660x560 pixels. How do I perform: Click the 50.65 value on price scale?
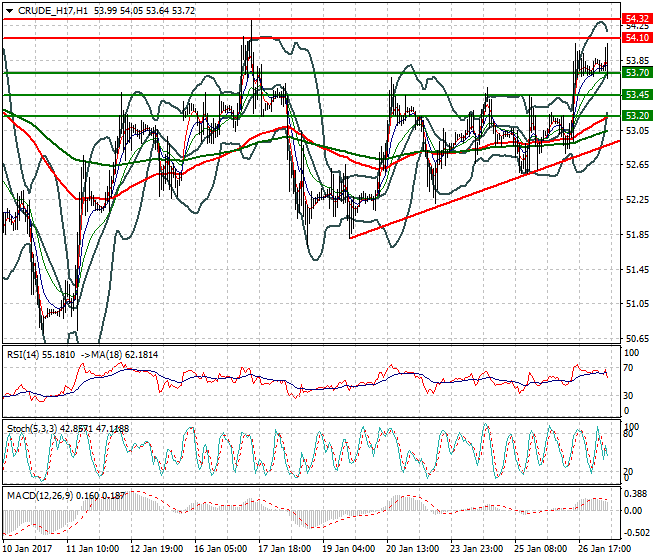637,338
